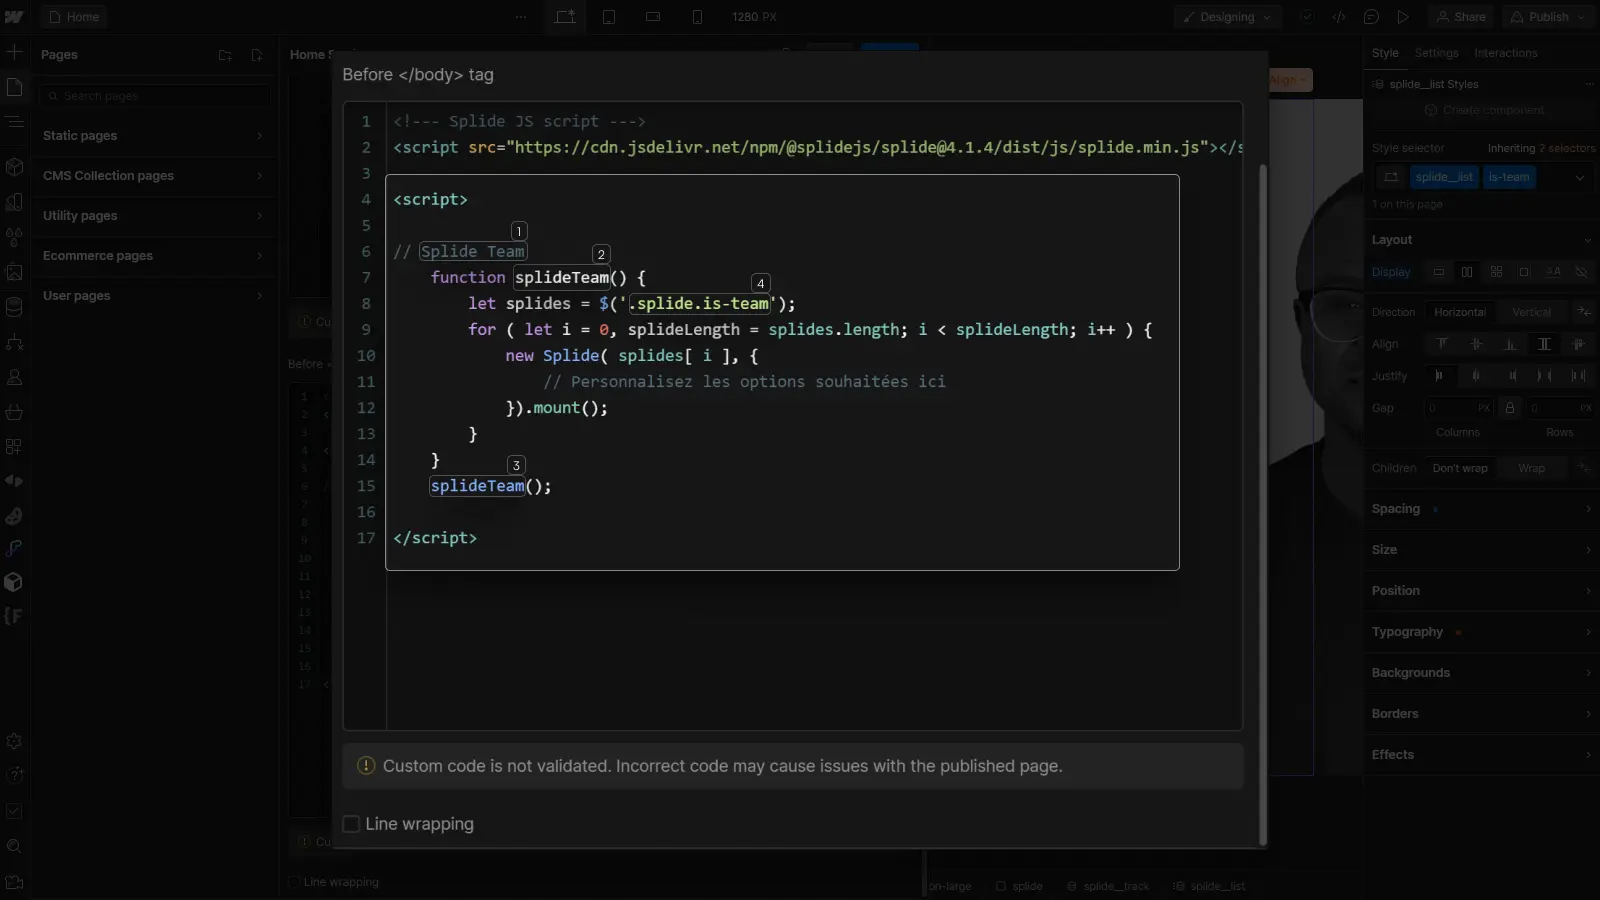Click Create component button

pyautogui.click(x=1483, y=110)
